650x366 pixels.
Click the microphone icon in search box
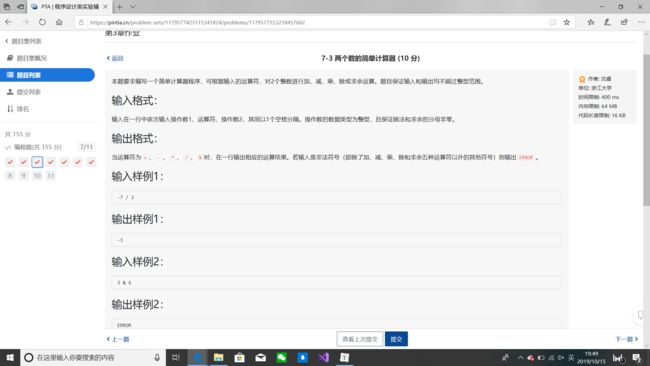point(157,357)
